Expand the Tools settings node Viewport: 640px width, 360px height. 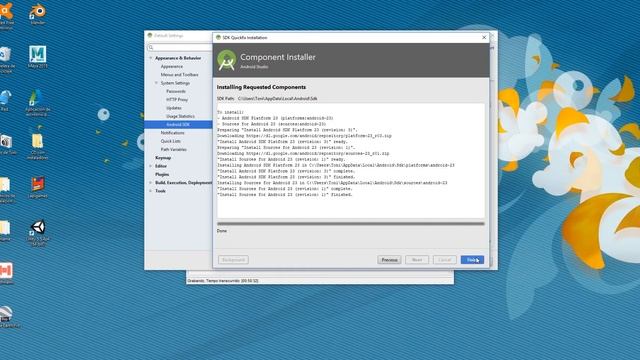point(151,191)
